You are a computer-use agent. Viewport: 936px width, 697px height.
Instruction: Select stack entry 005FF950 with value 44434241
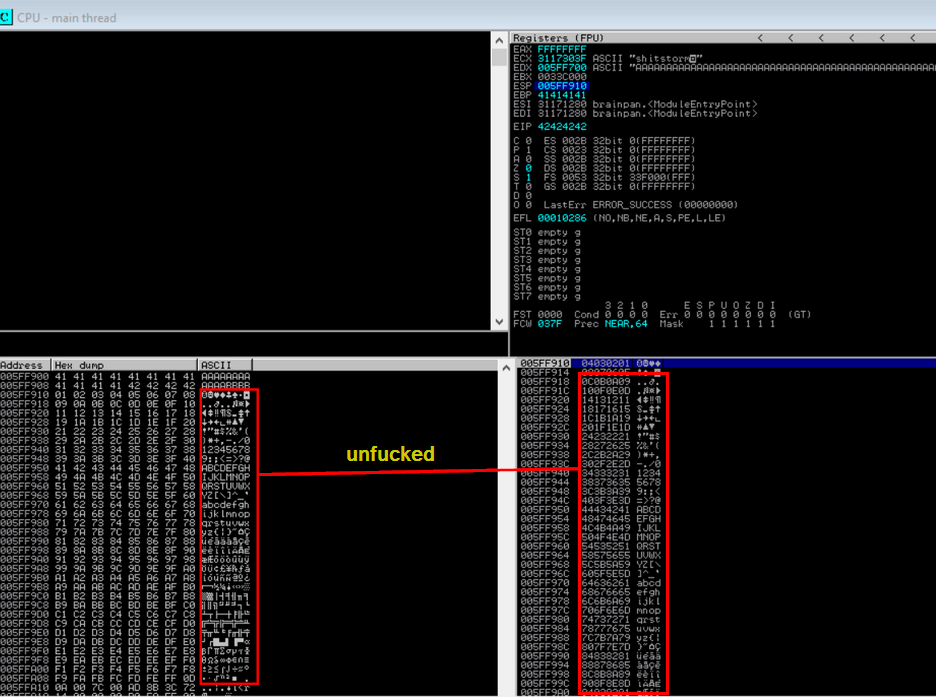point(591,510)
